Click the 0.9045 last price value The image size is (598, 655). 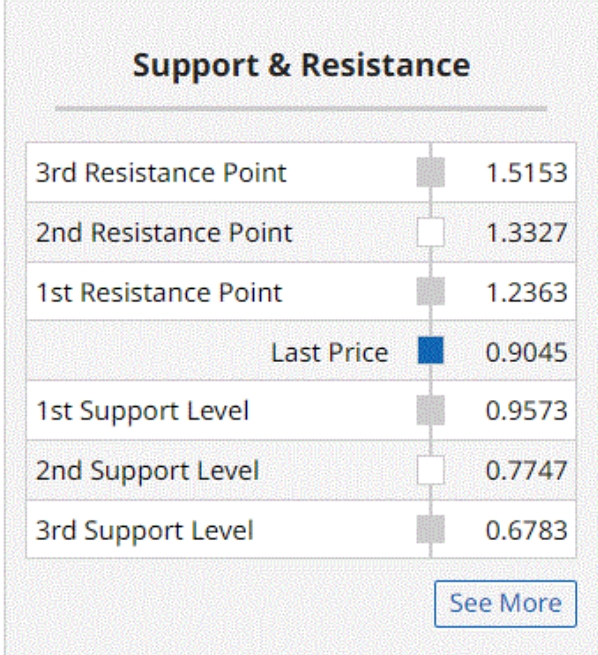526,352
